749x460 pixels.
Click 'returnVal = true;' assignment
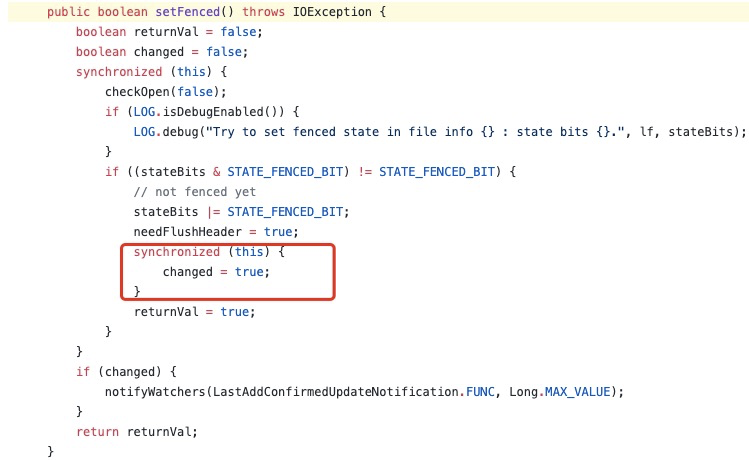point(194,312)
